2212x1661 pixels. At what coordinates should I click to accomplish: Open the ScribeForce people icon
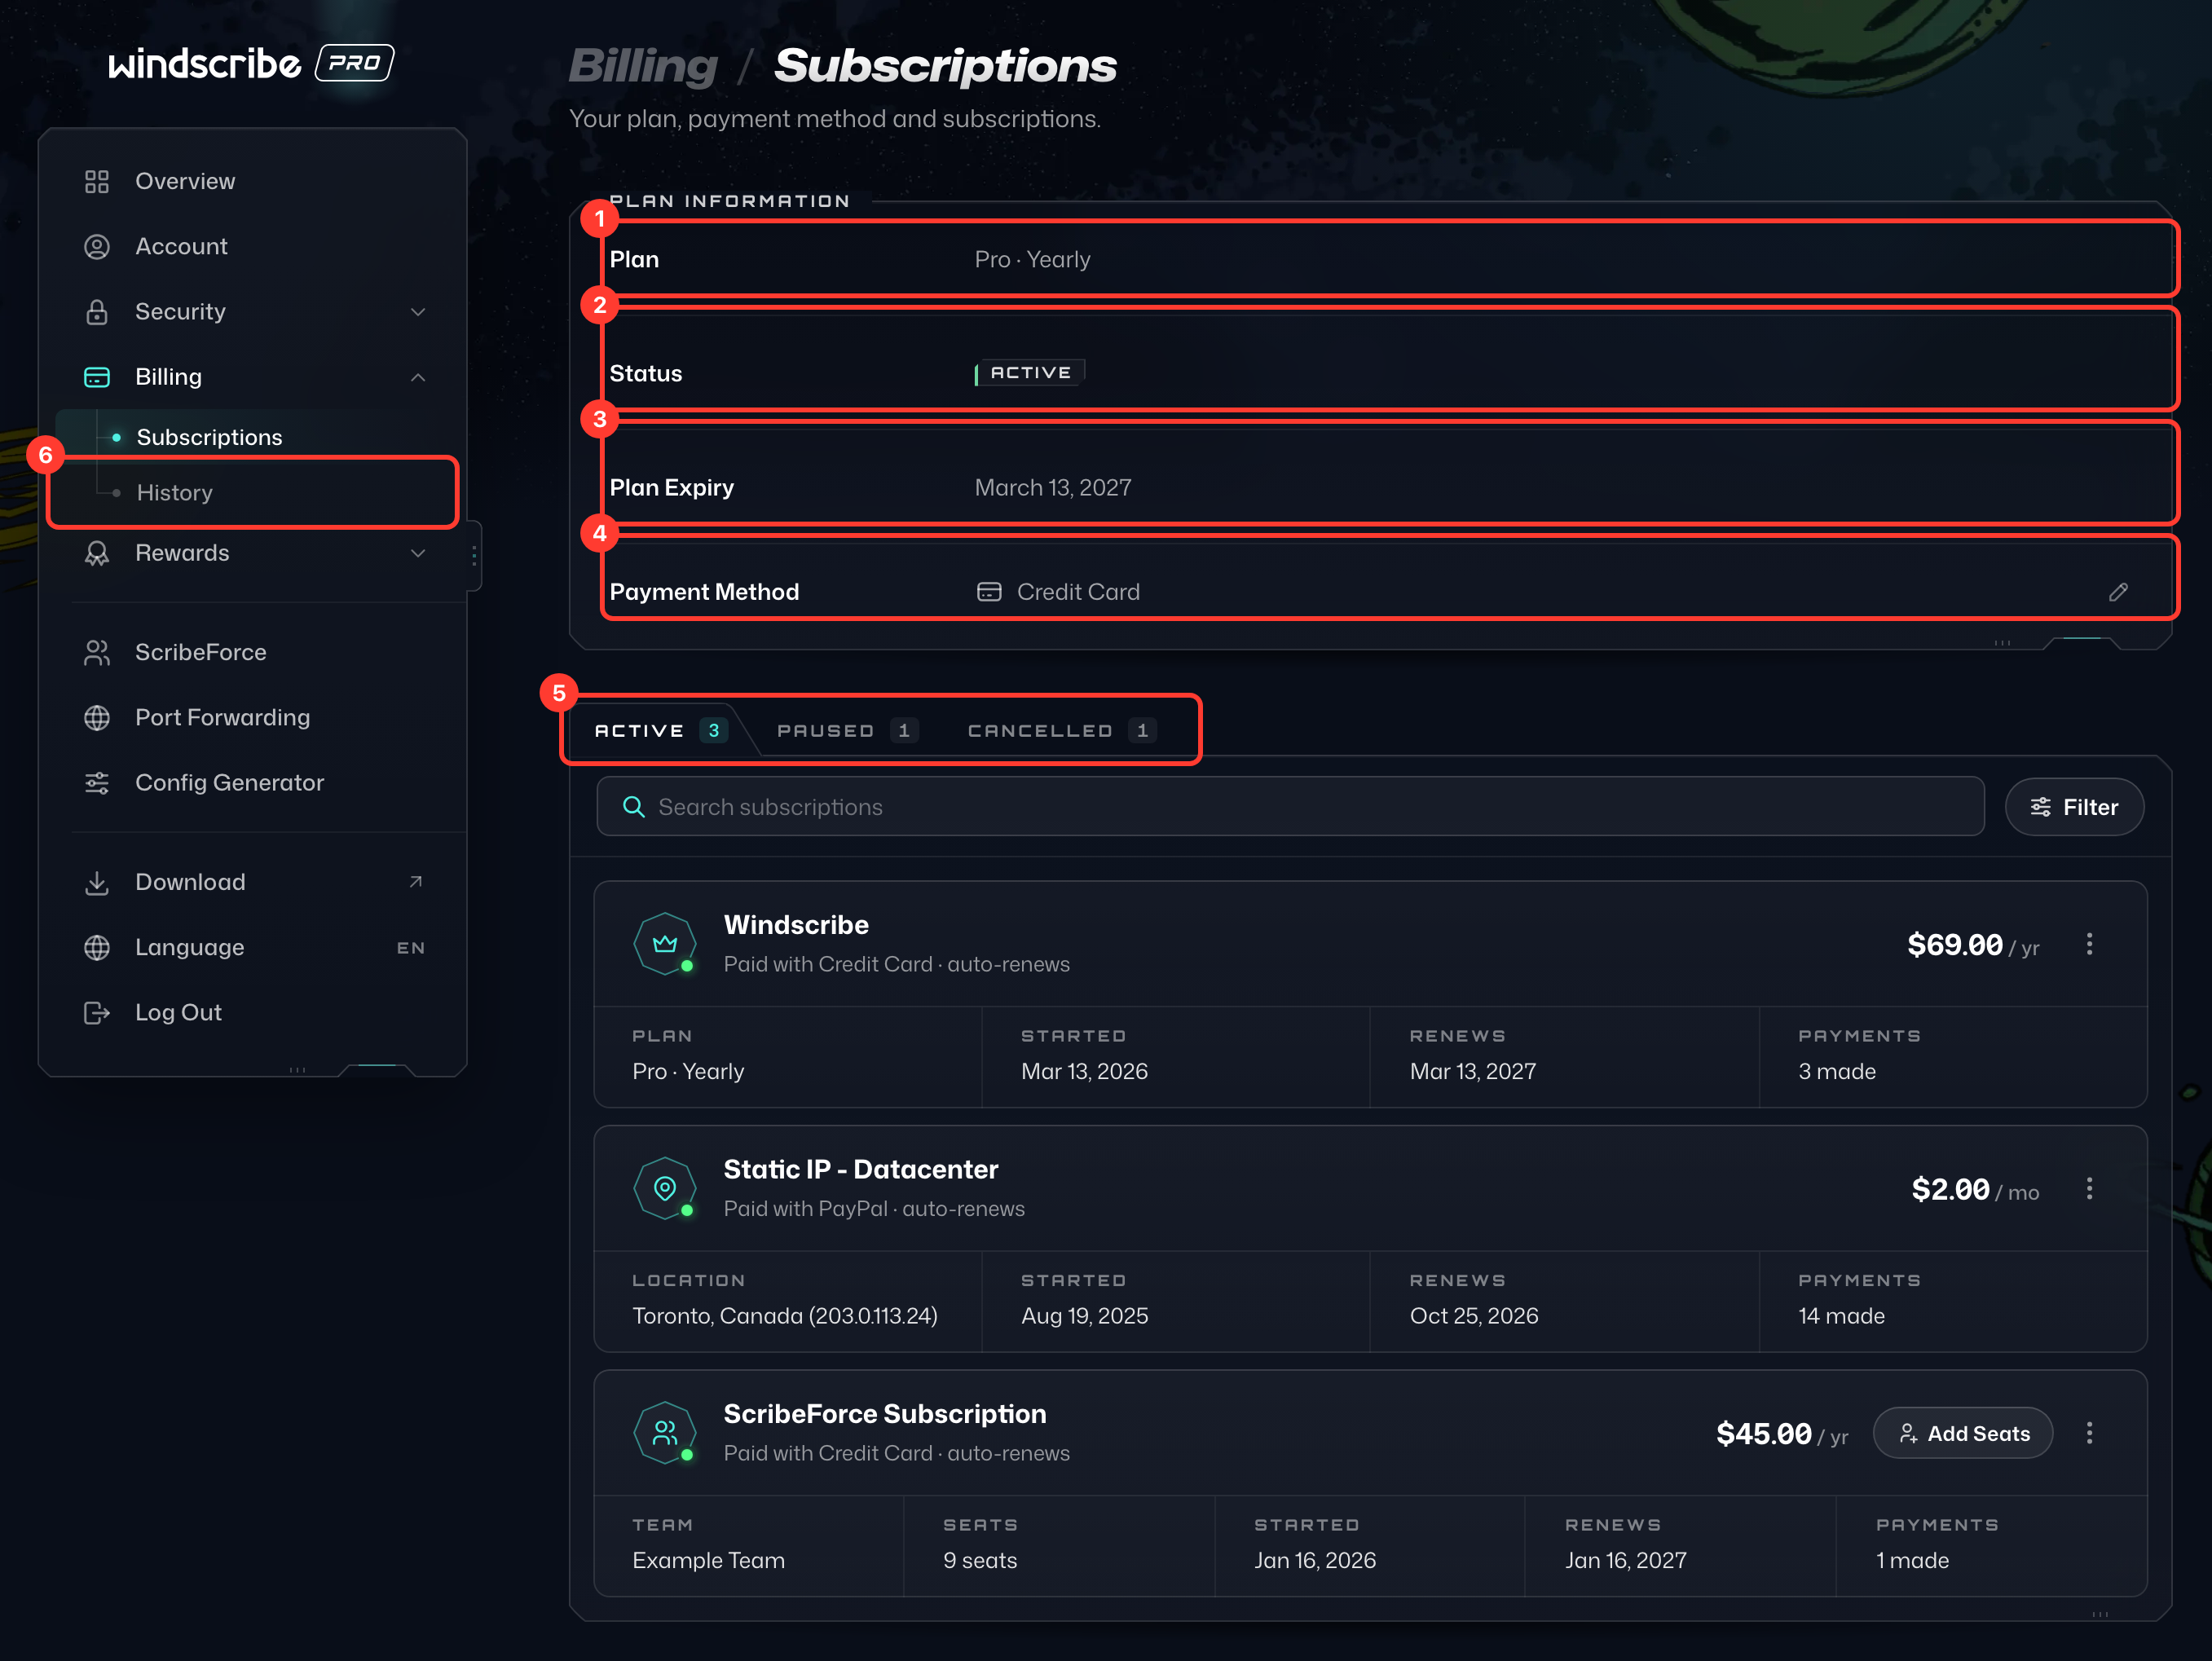click(97, 652)
